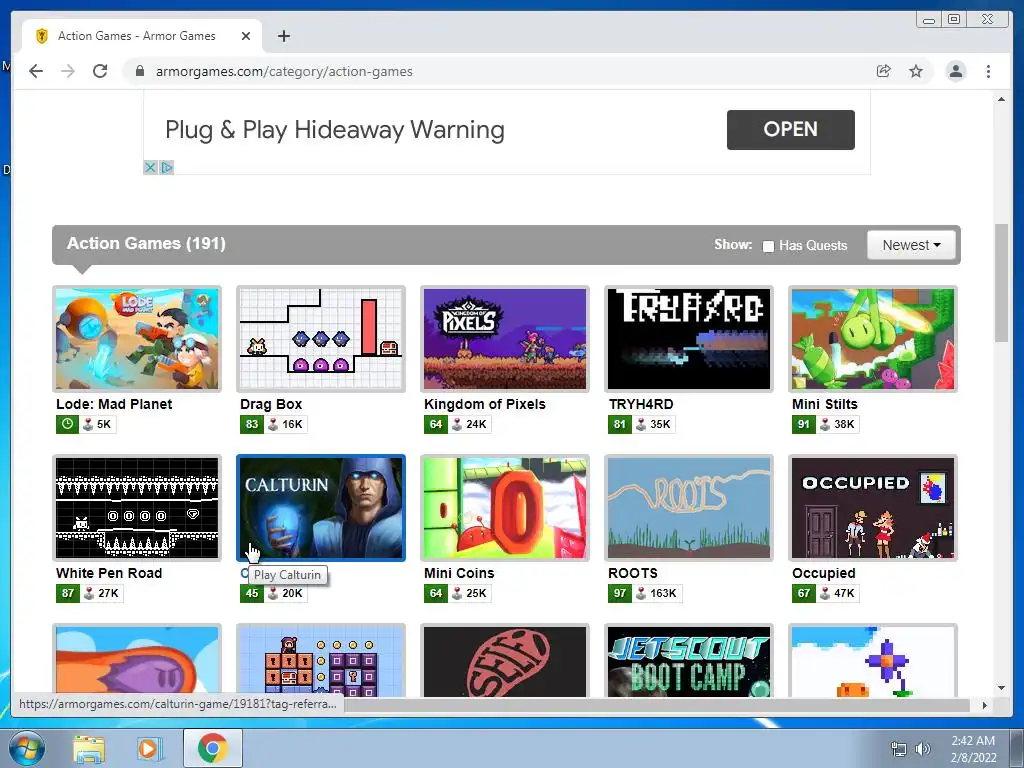Image resolution: width=1024 pixels, height=768 pixels.
Task: Open Occupied game thumbnail
Action: [x=872, y=508]
